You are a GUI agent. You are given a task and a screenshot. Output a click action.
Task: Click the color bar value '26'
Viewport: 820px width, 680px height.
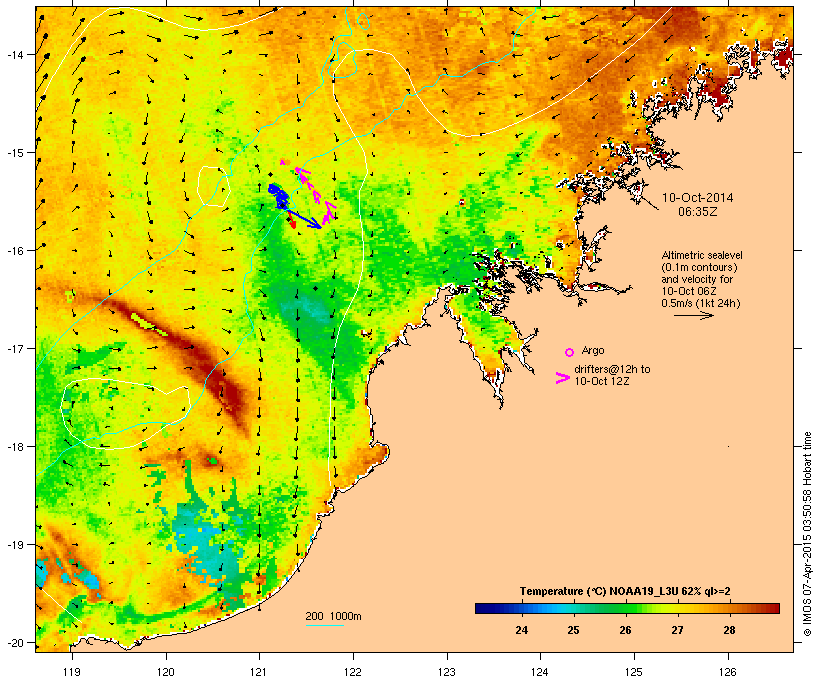(x=625, y=630)
